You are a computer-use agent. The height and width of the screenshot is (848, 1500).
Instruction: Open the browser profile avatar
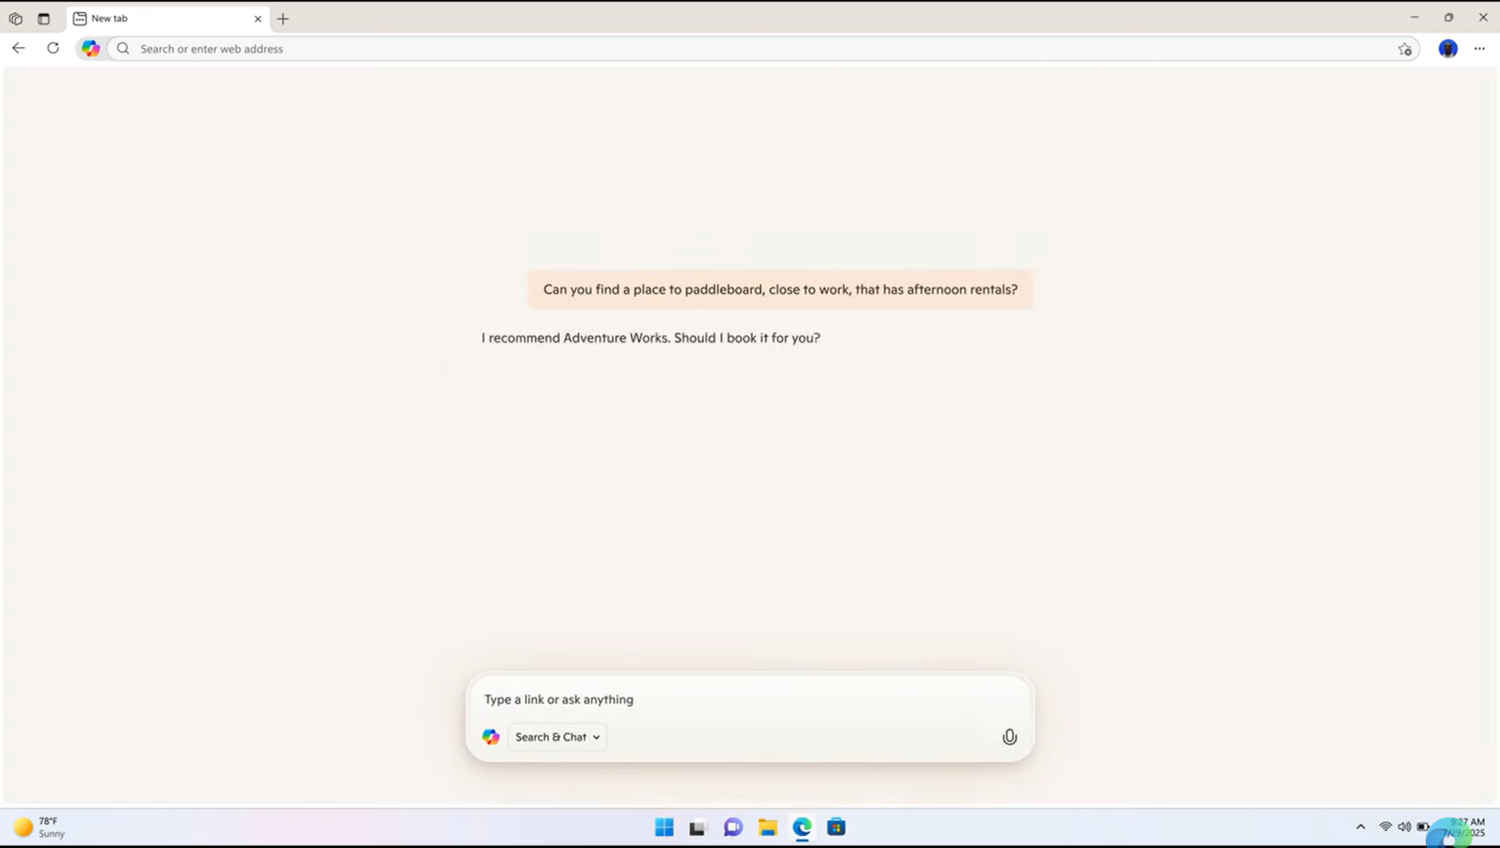point(1447,48)
